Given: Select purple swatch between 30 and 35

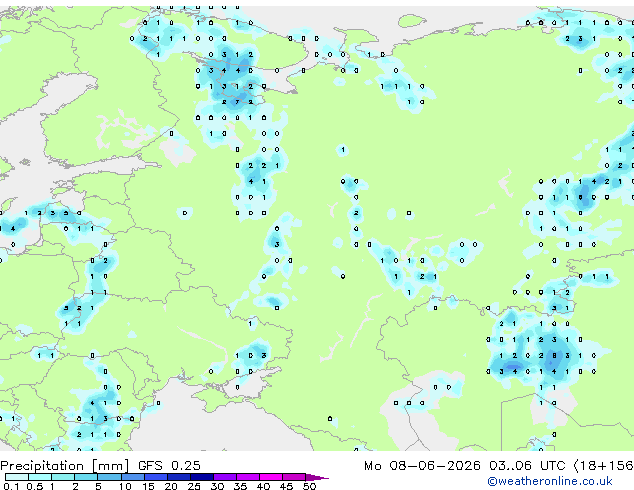Looking at the screenshot, I should coord(225,477).
